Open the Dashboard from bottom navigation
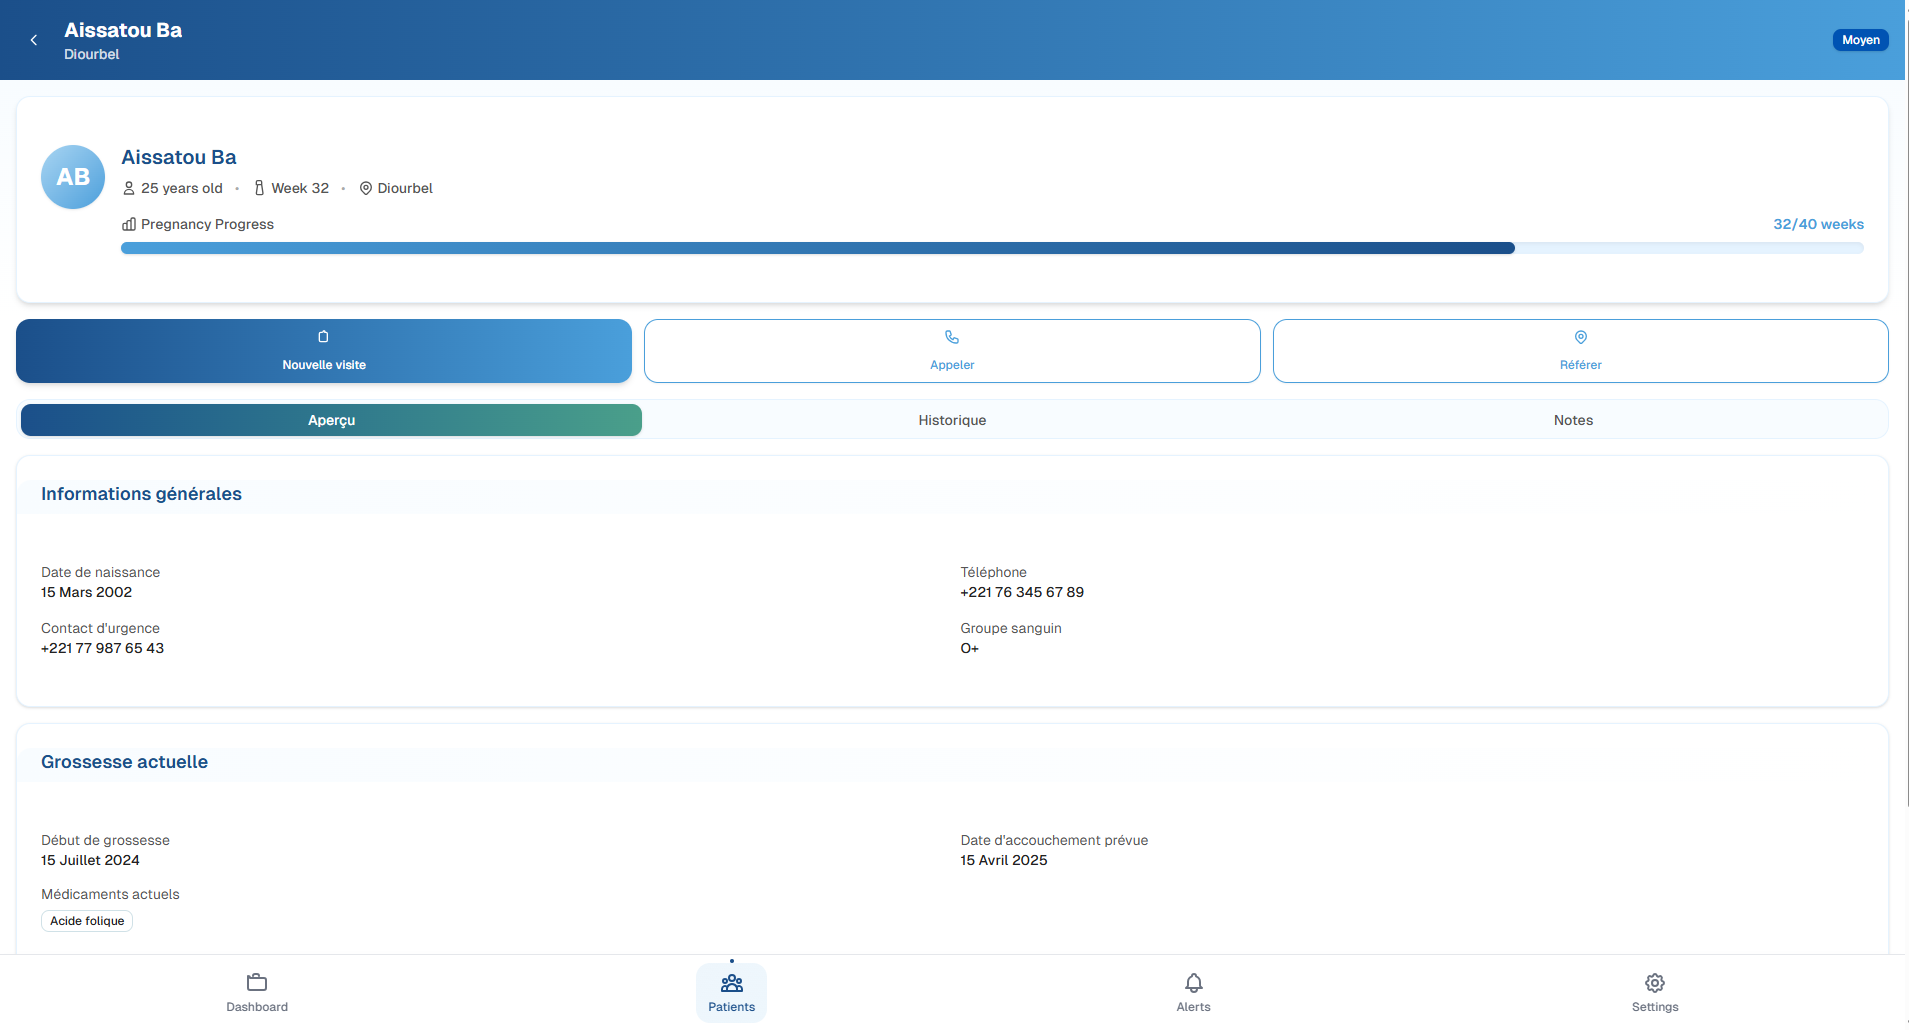The width and height of the screenshot is (1909, 1030). point(256,992)
